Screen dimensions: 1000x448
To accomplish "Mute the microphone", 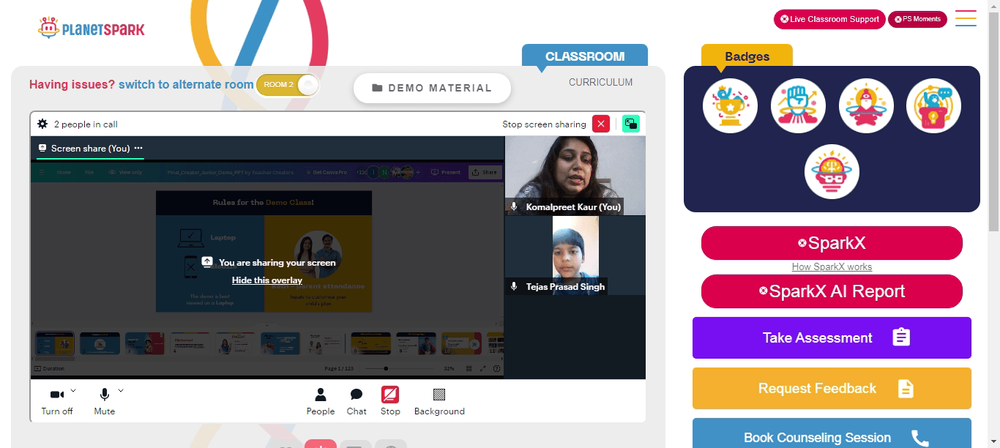I will pos(105,401).
